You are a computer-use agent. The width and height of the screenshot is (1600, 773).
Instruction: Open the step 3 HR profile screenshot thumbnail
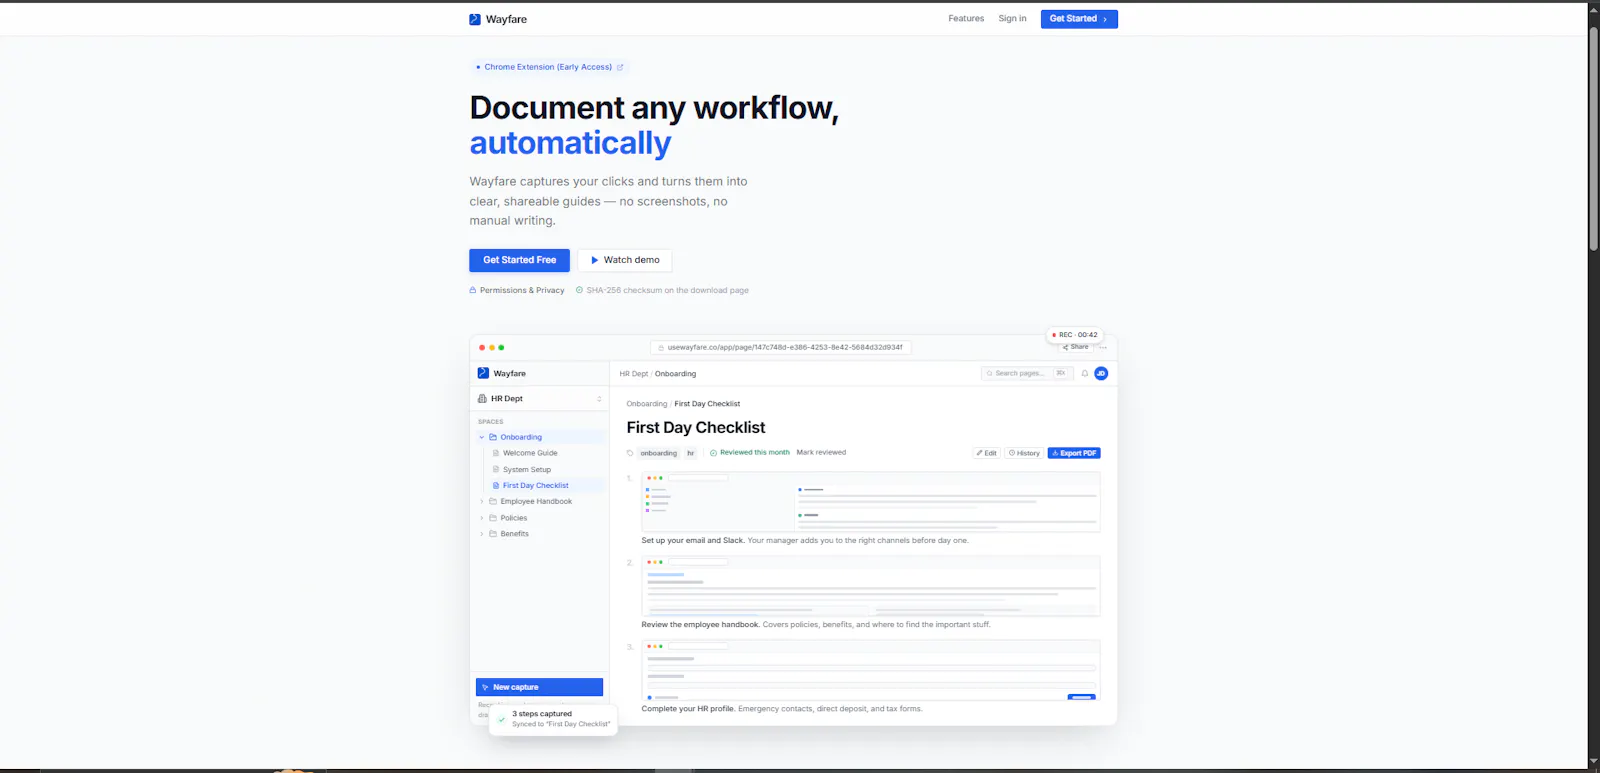point(870,670)
